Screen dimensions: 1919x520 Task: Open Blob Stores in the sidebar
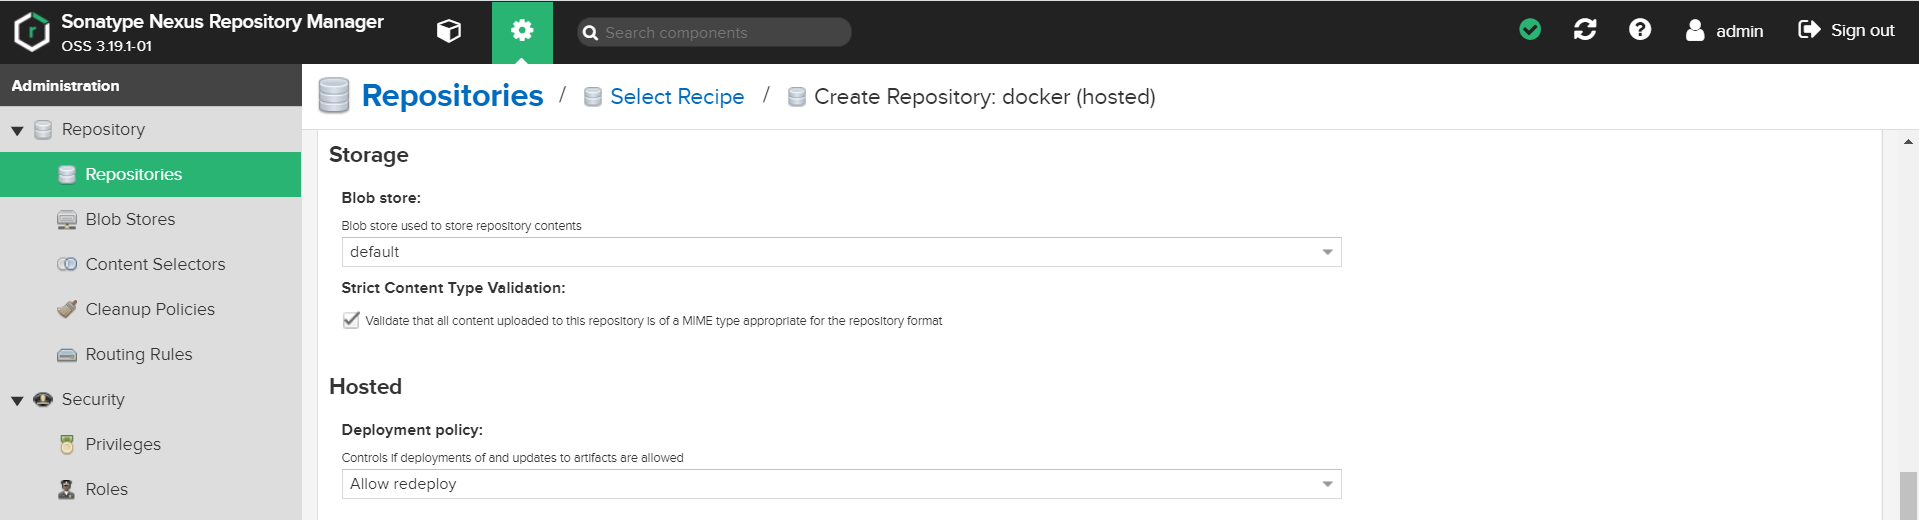[x=130, y=219]
